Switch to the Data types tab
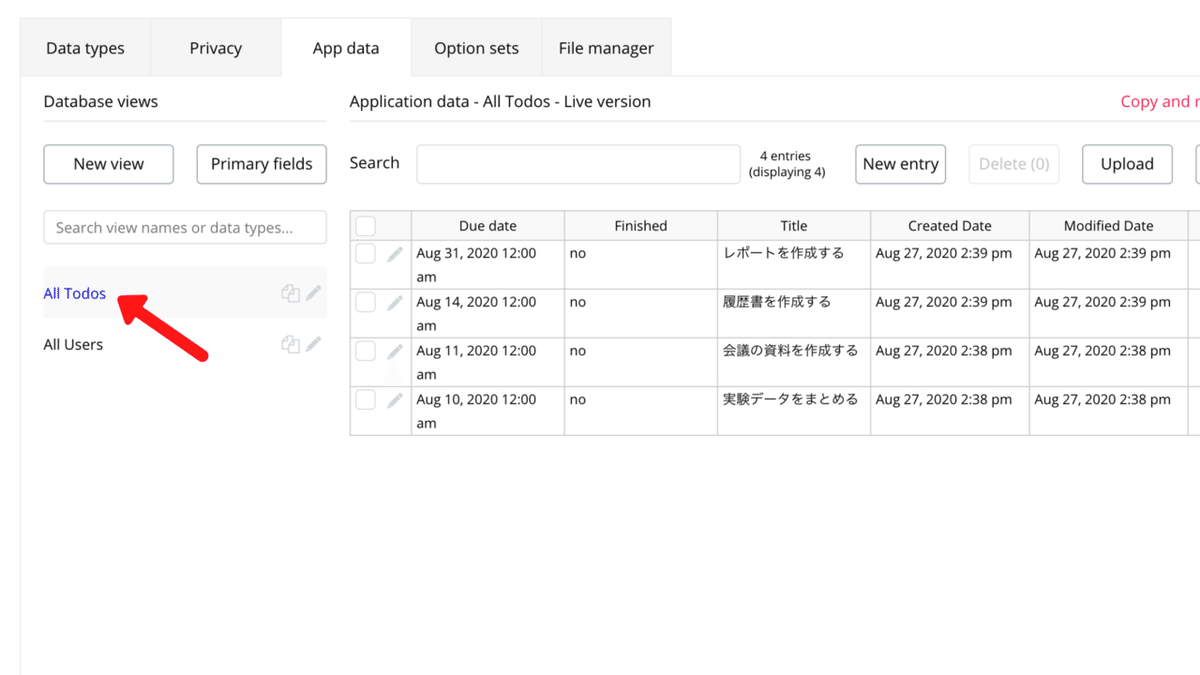1200x675 pixels. [x=84, y=47]
